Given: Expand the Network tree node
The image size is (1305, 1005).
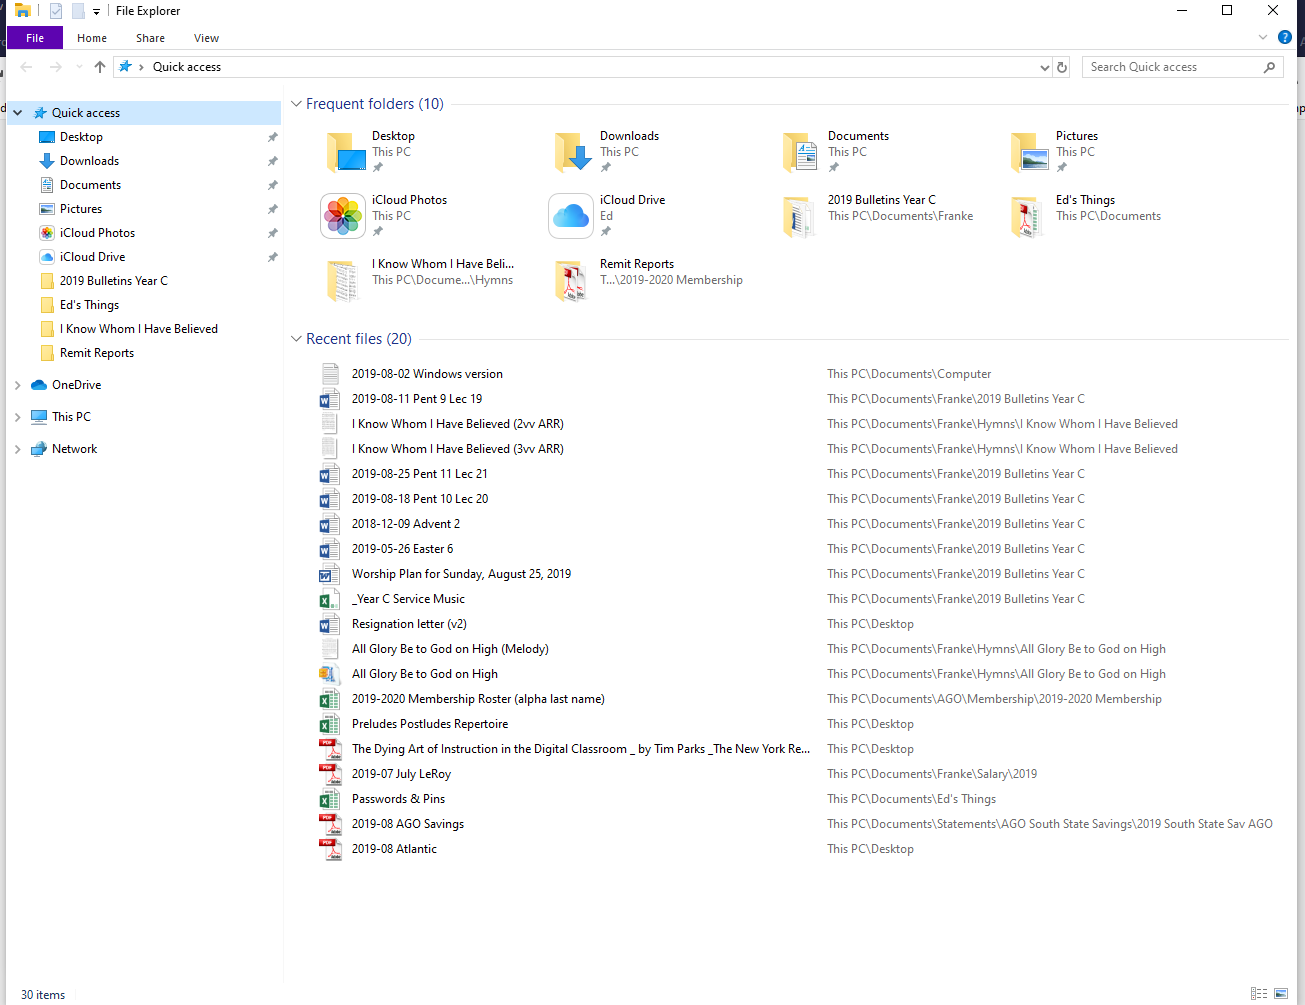Looking at the screenshot, I should 18,449.
